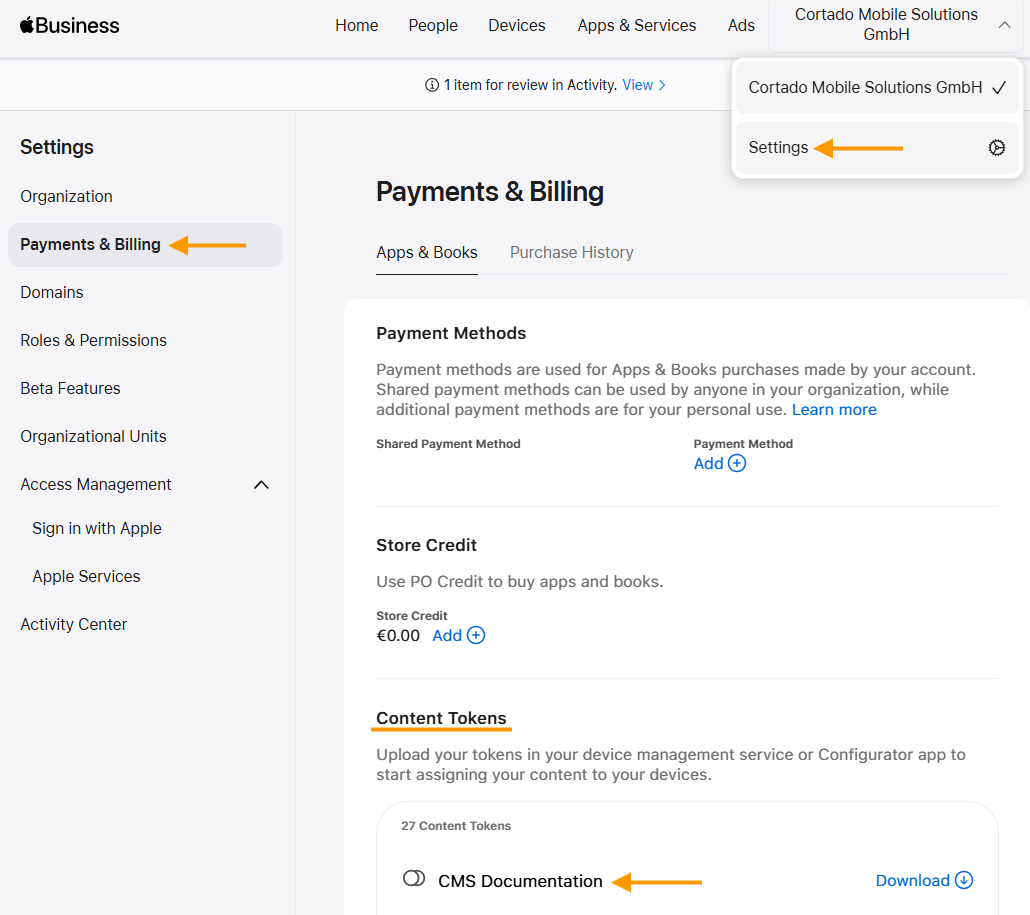Click the Payment Methods heading
Image resolution: width=1030 pixels, height=915 pixels.
click(x=451, y=334)
